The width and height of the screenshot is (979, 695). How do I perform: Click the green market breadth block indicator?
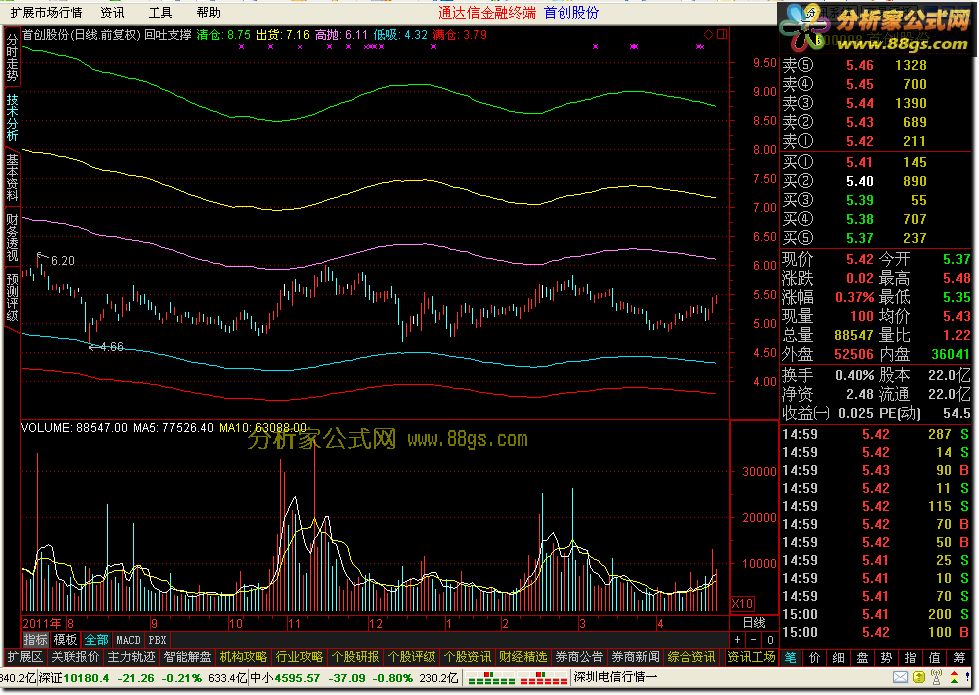pos(491,678)
